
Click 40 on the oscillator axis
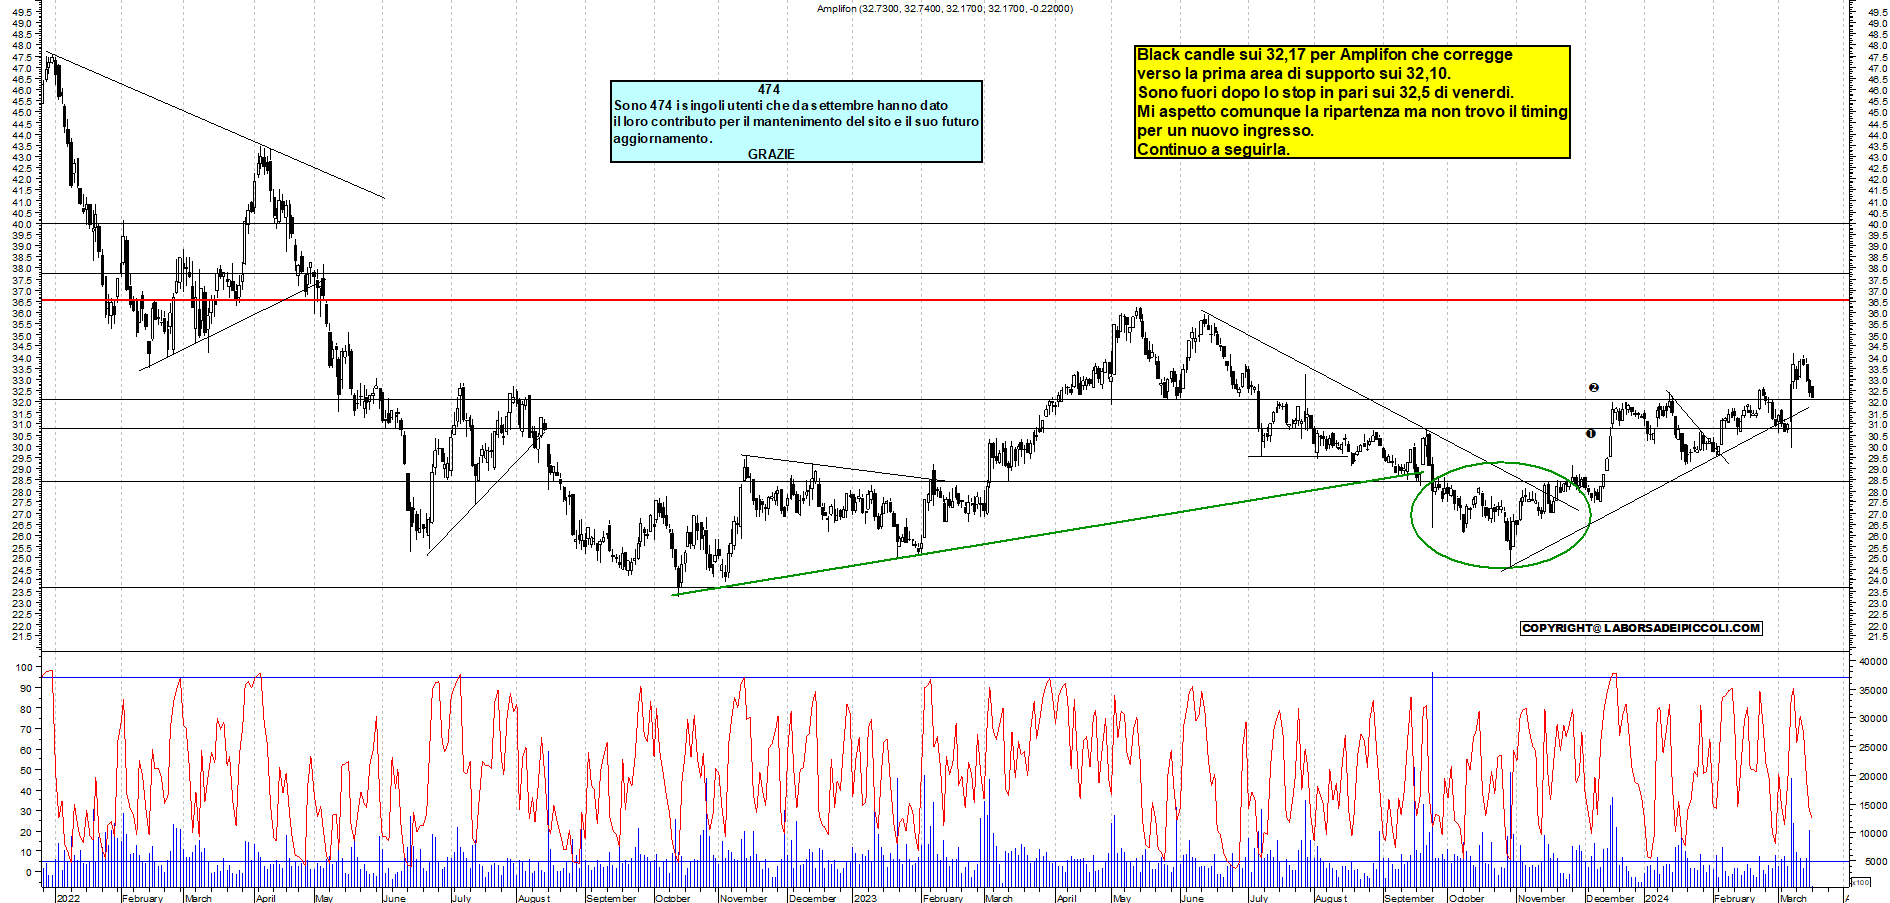[x=27, y=790]
